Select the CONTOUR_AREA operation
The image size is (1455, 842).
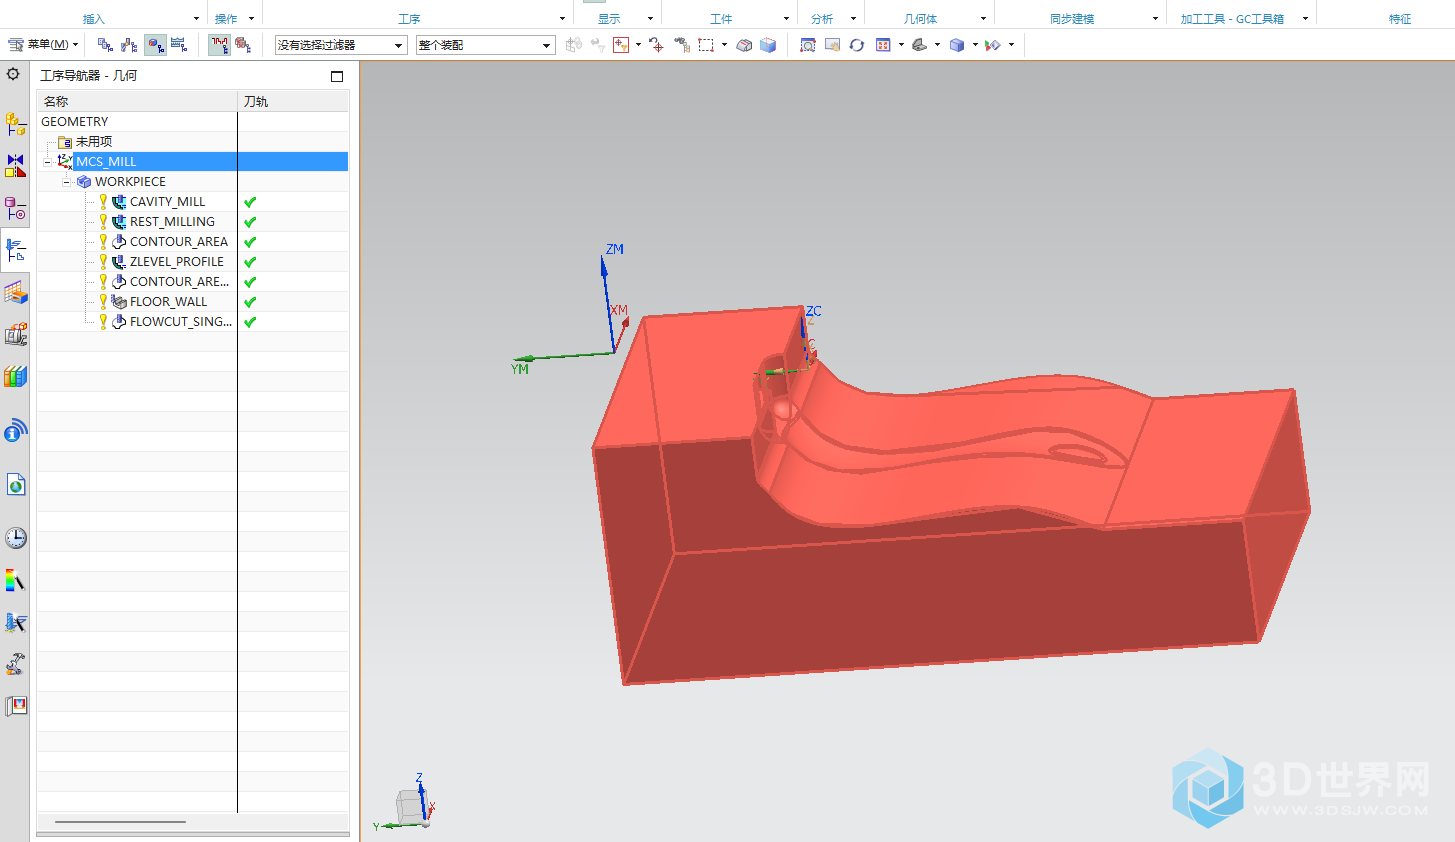179,241
